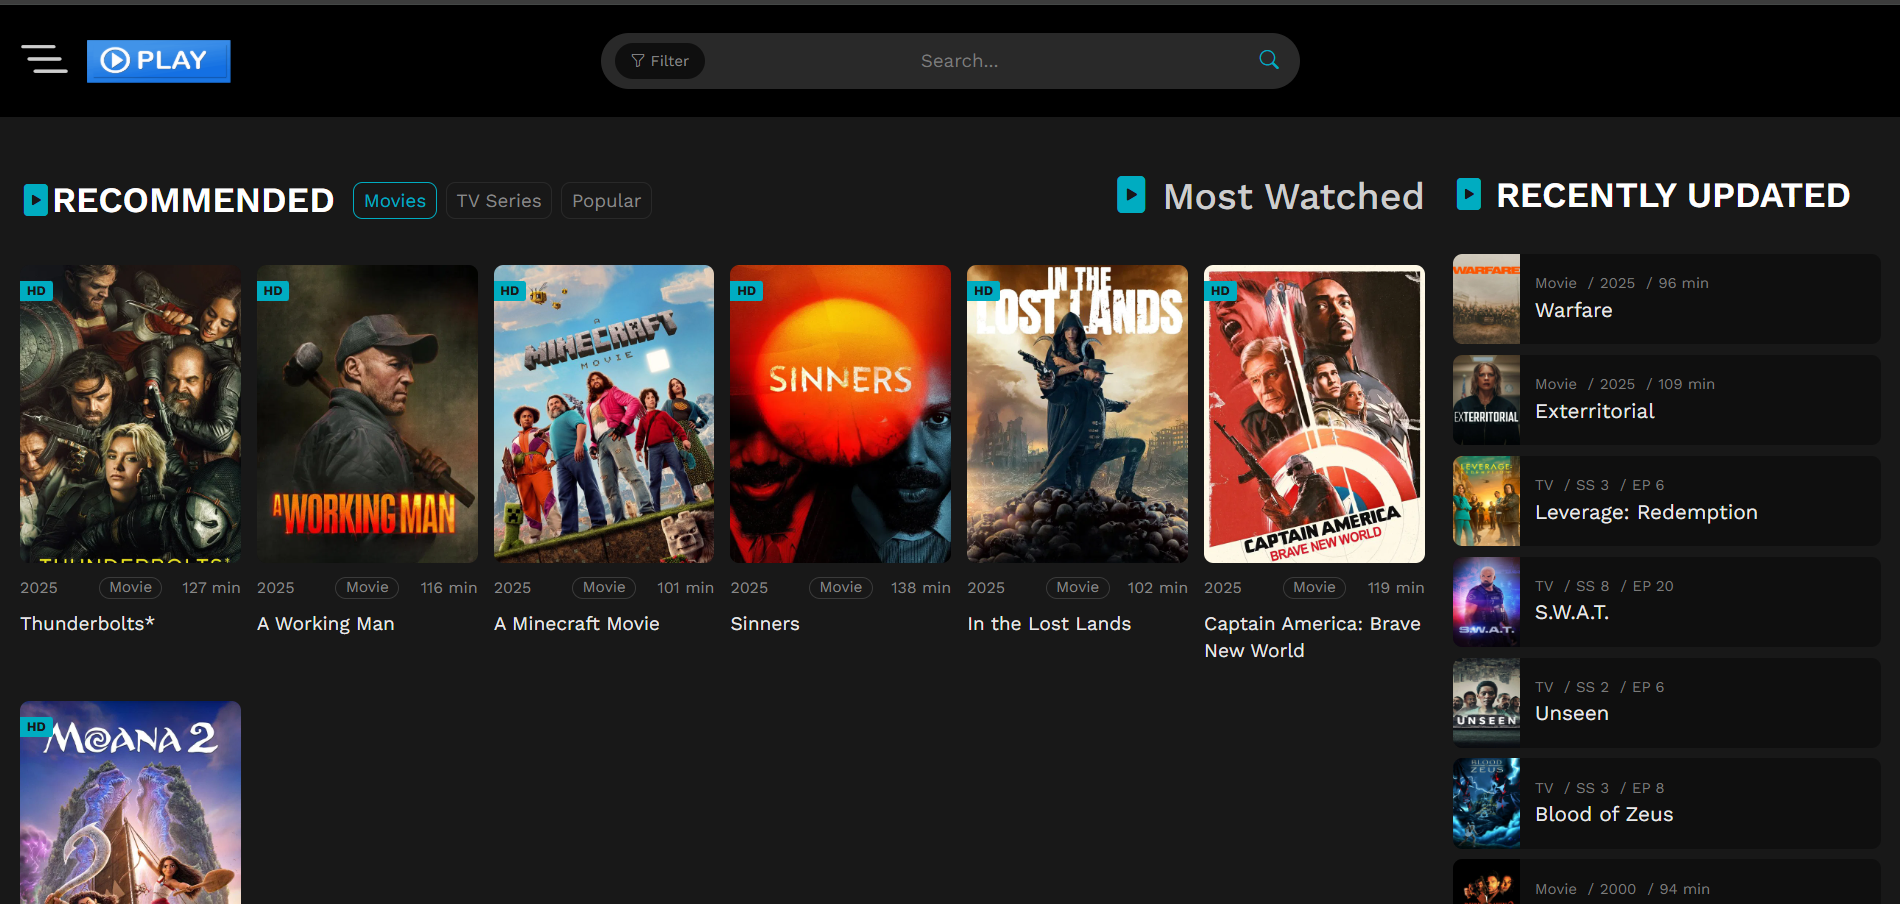Viewport: 1900px width, 904px height.
Task: Switch to the Popular tab
Action: [x=606, y=201]
